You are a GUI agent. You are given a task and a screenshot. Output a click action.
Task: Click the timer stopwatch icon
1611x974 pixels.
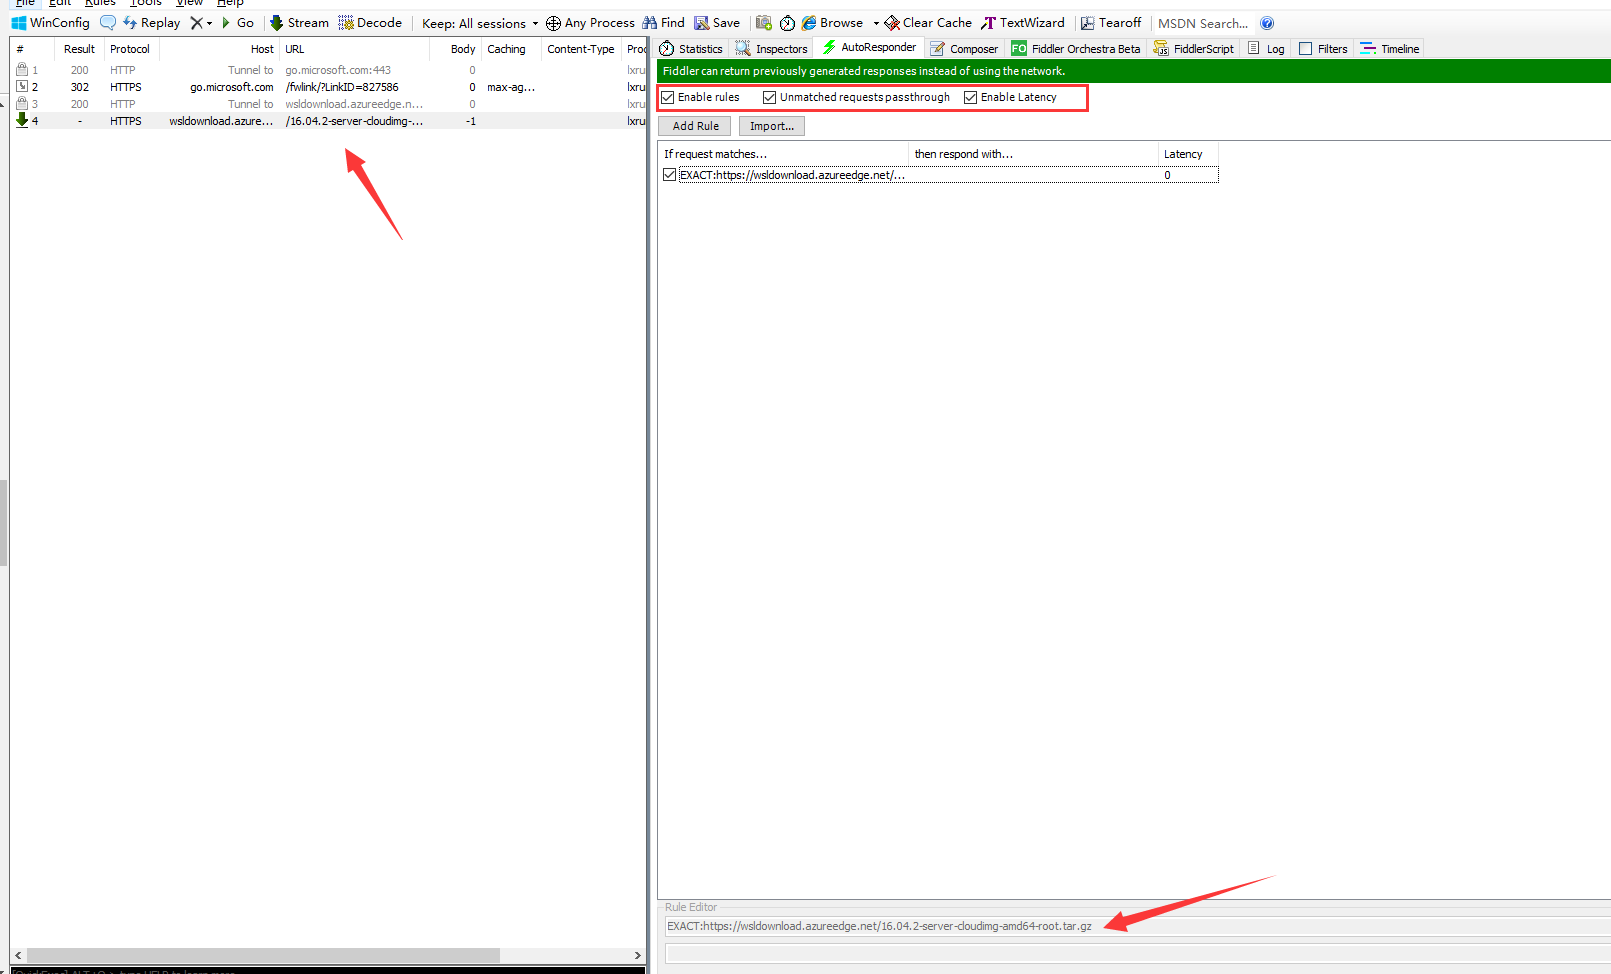tap(787, 23)
